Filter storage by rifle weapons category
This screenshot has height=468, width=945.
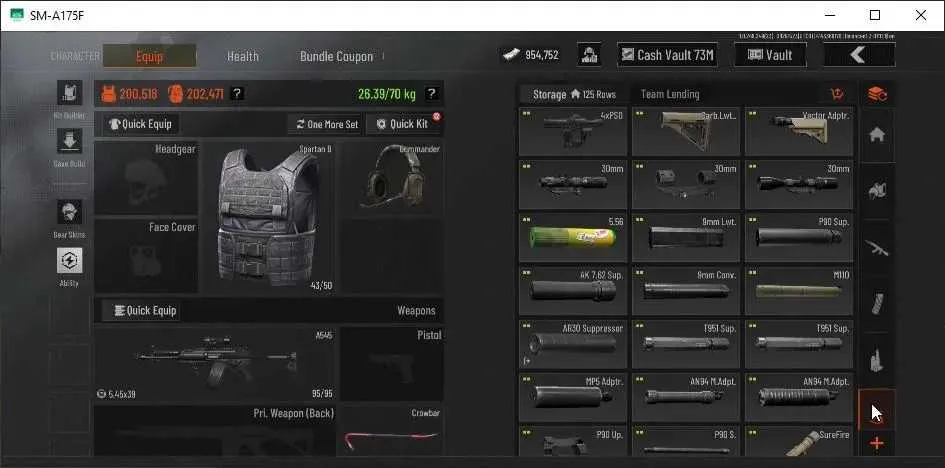coord(877,247)
